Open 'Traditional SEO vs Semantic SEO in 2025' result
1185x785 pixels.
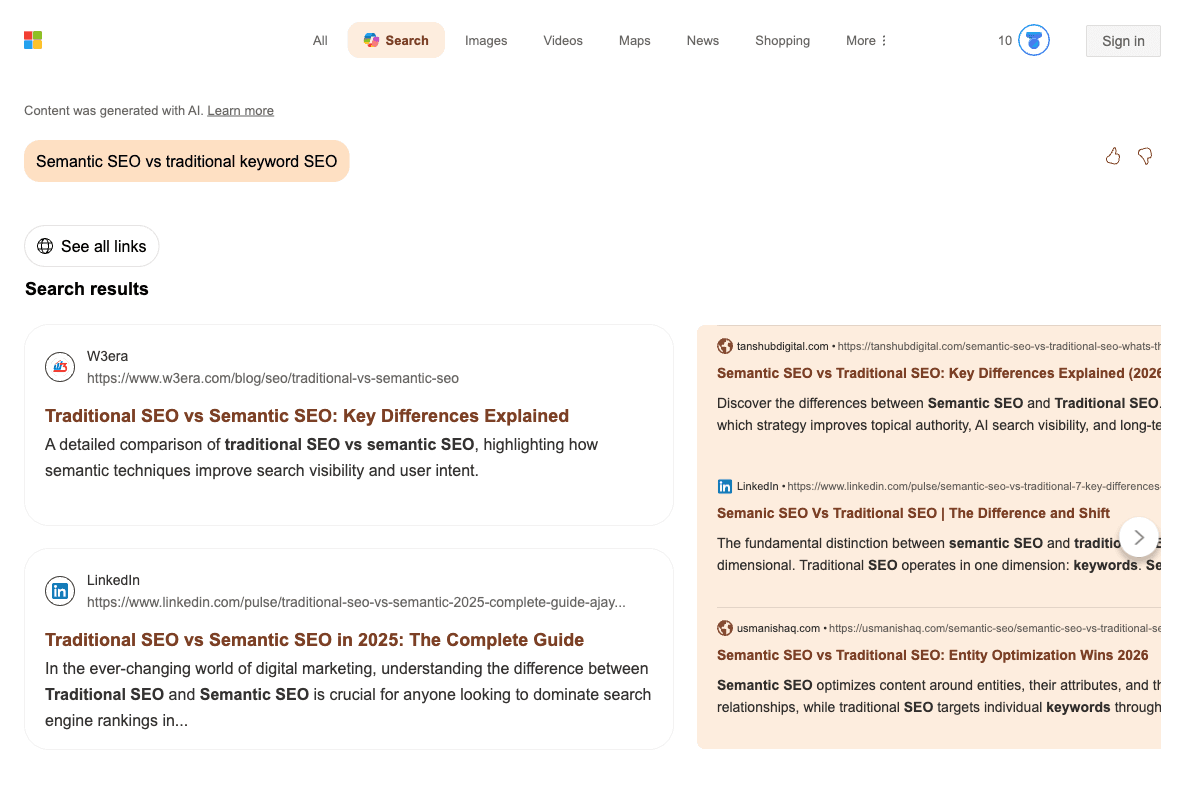click(314, 640)
